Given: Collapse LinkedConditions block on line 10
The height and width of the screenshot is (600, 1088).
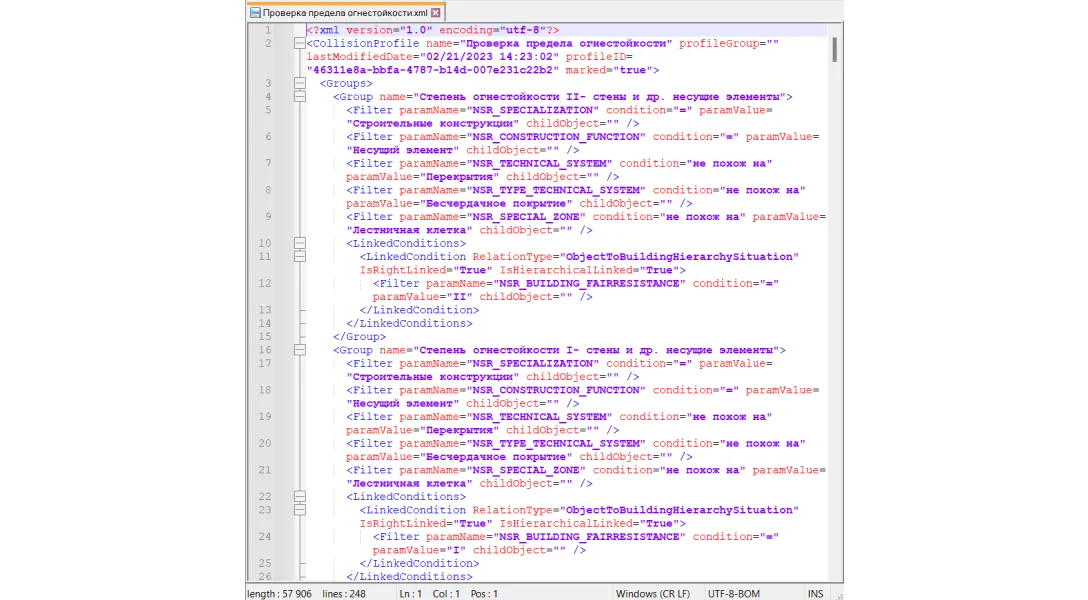Looking at the screenshot, I should pos(299,243).
